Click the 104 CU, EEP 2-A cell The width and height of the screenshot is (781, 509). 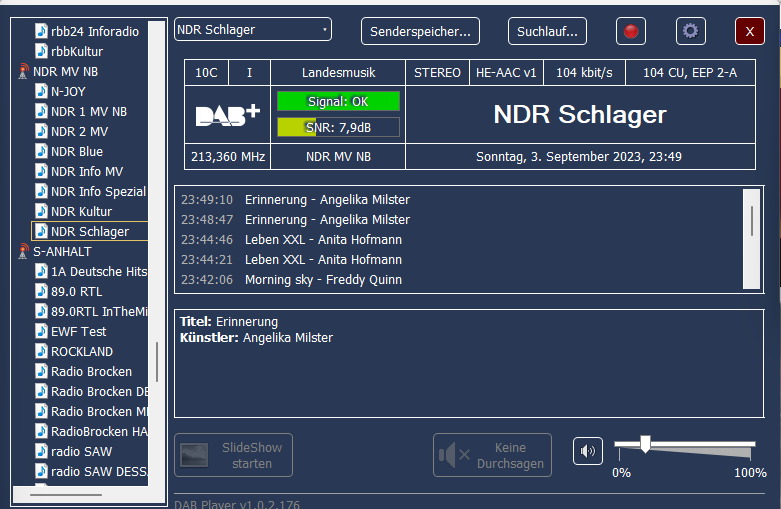pos(690,73)
